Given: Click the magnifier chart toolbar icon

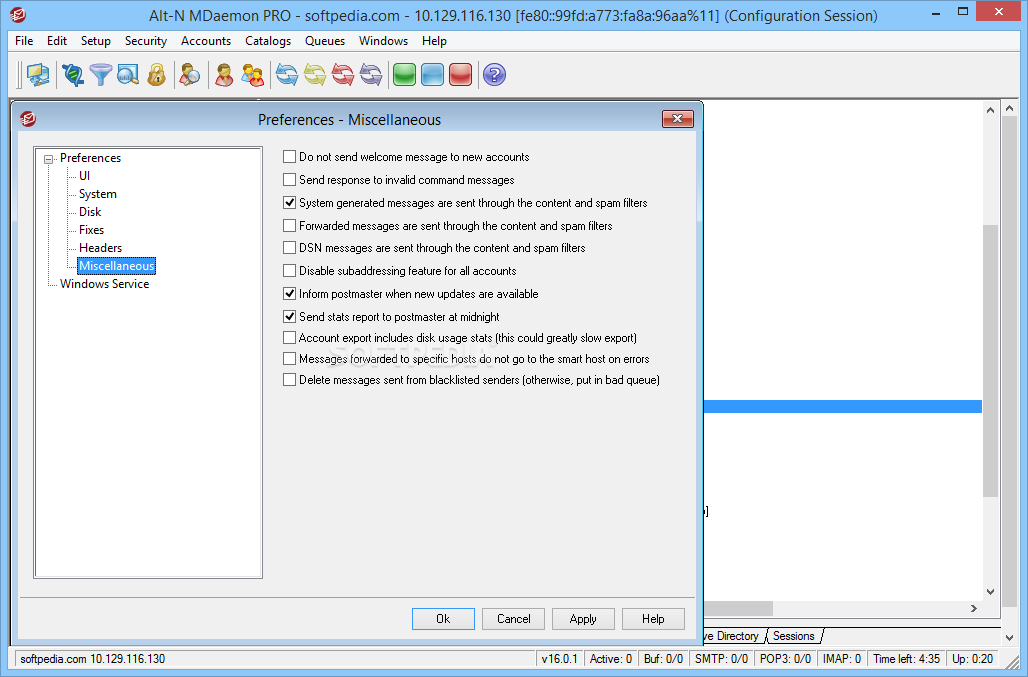Looking at the screenshot, I should [x=128, y=75].
